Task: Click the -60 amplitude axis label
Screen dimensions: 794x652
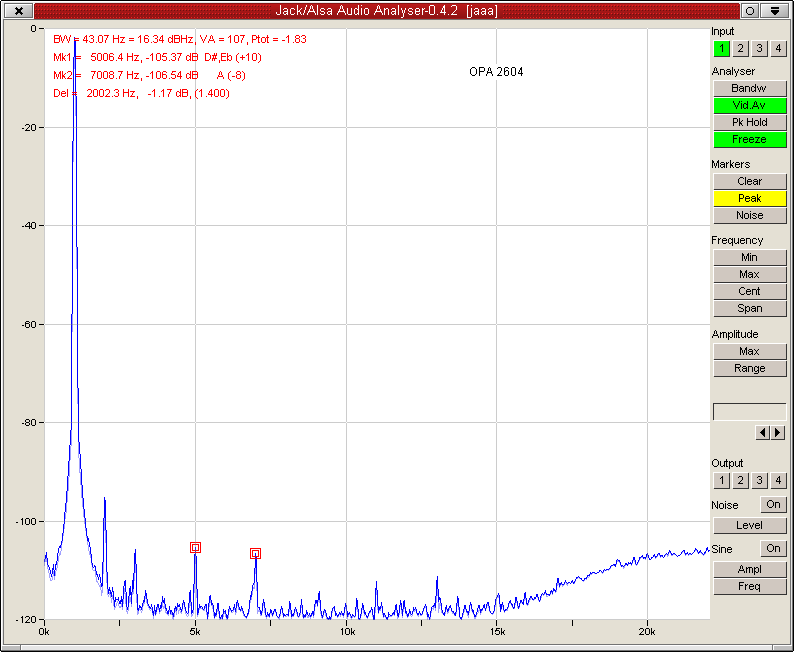Action: (x=29, y=324)
